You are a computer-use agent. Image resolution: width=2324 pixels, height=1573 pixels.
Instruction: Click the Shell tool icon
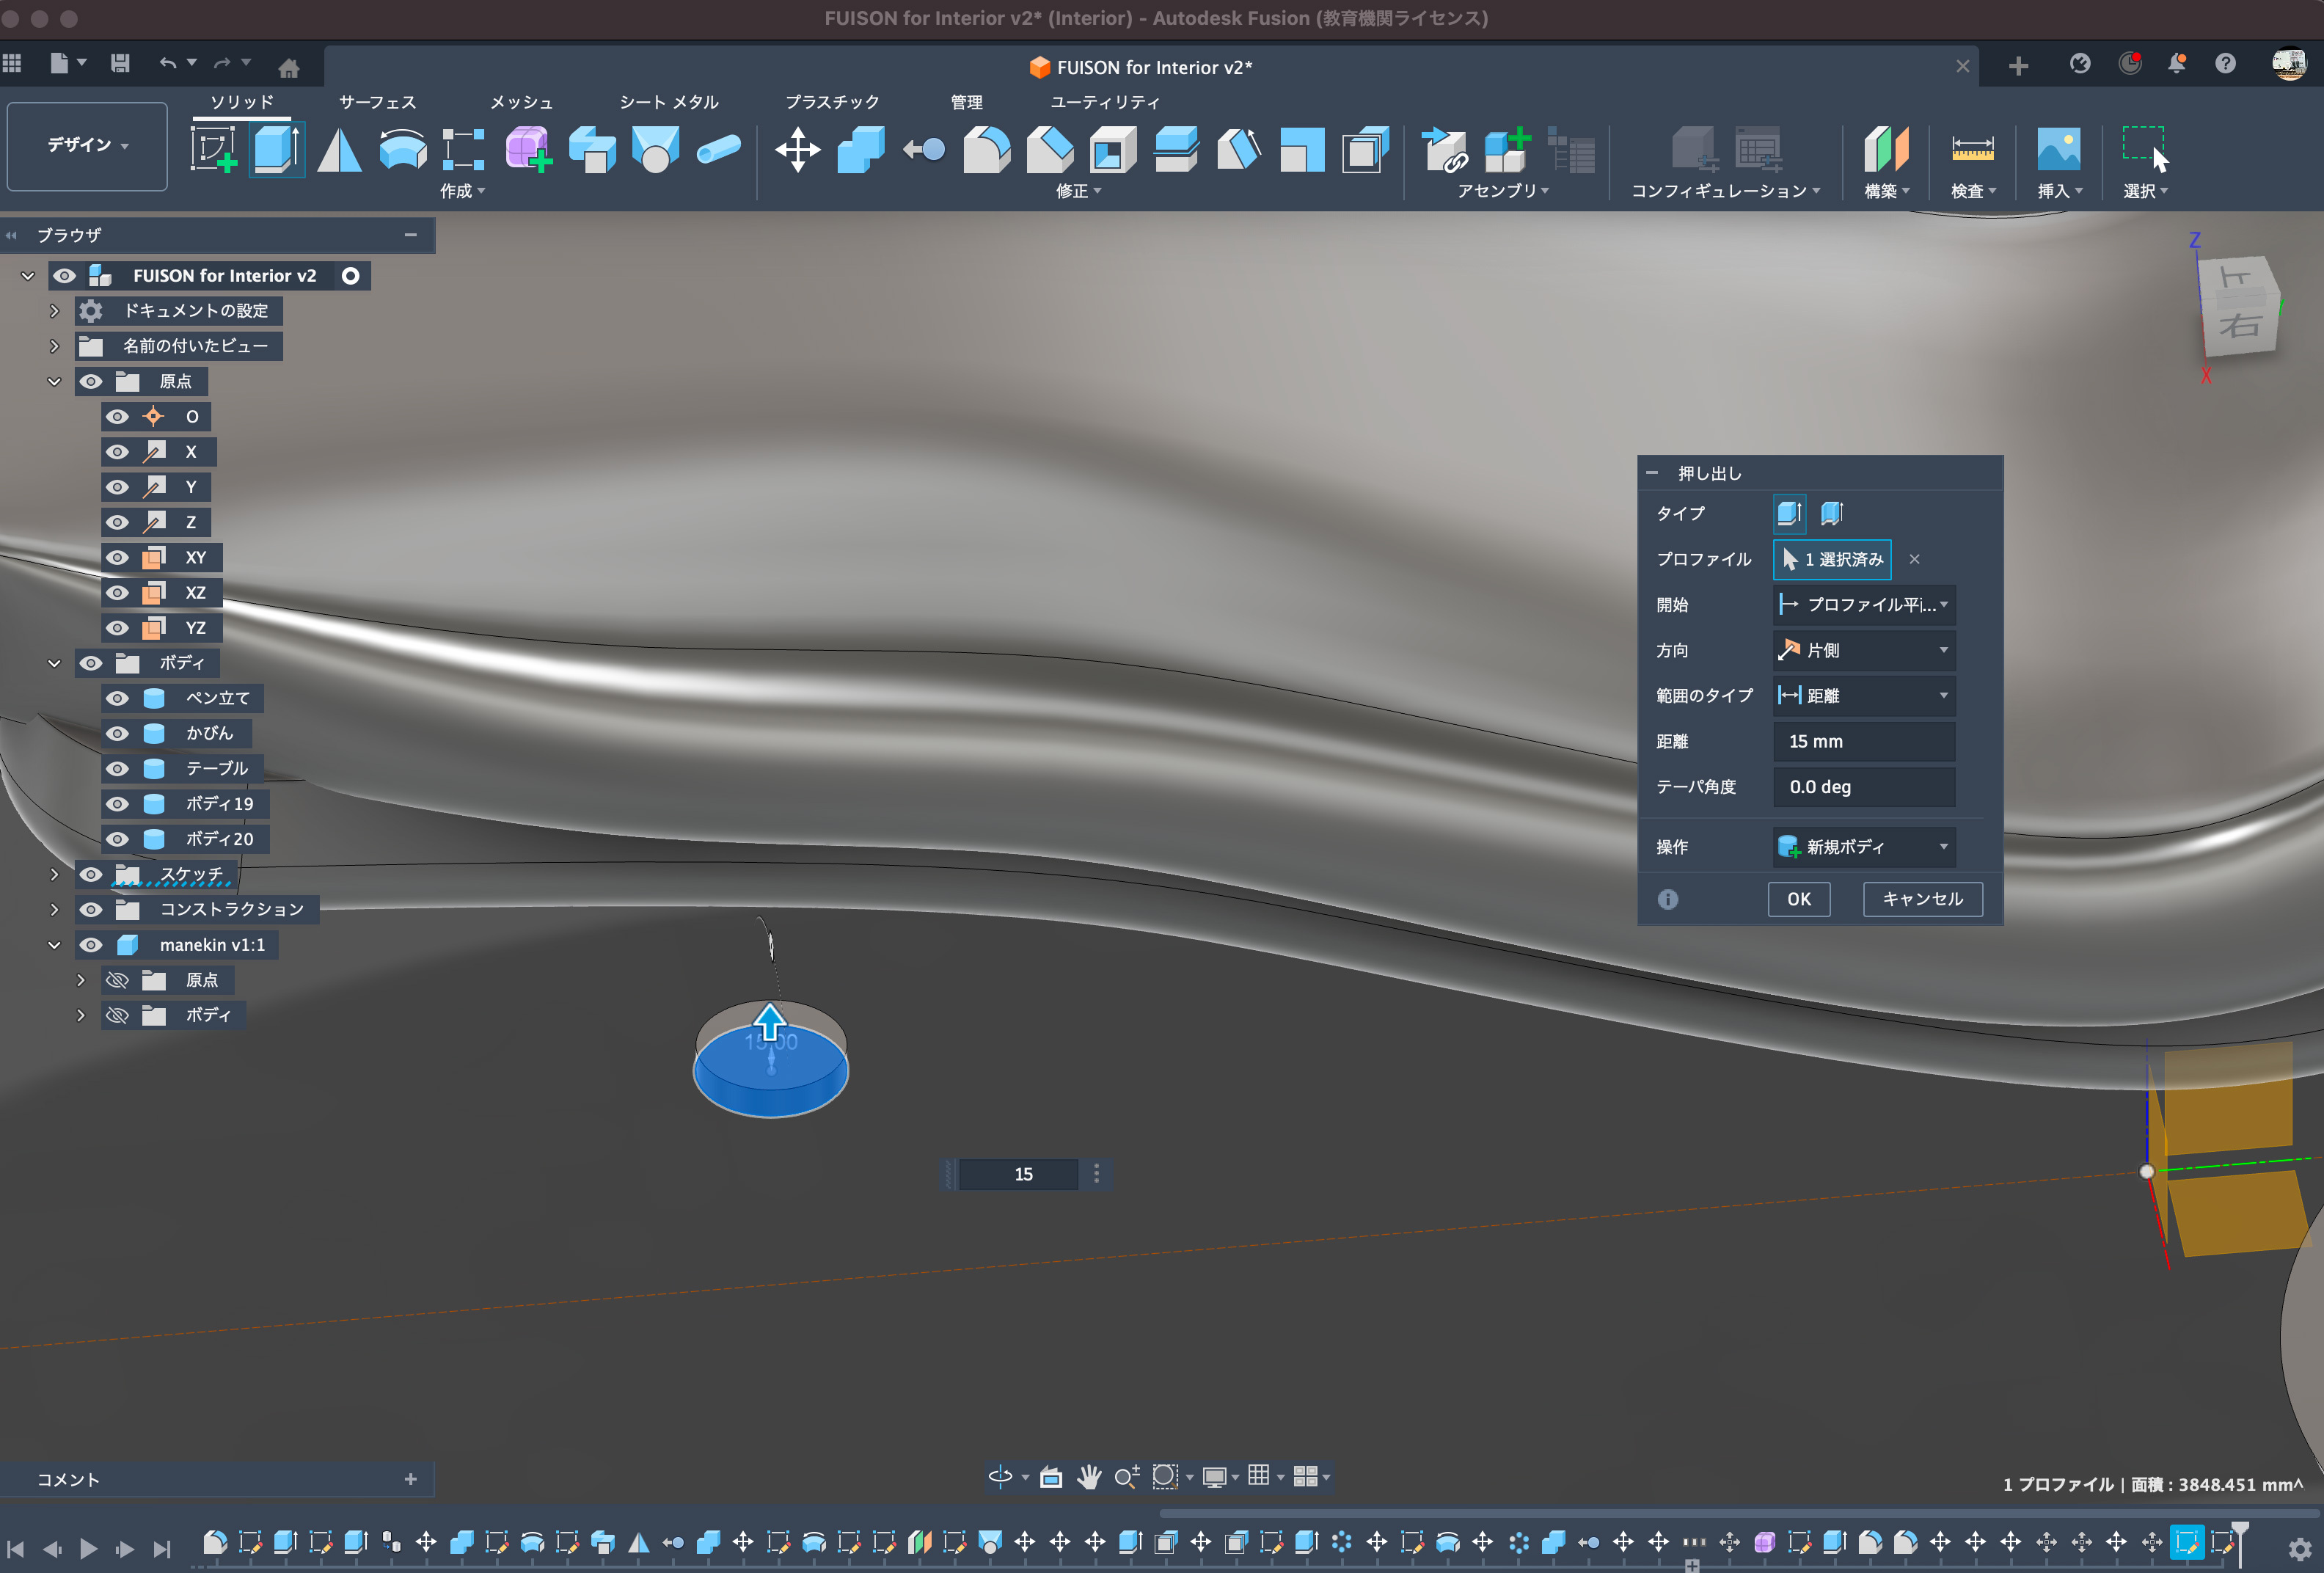coord(1112,150)
